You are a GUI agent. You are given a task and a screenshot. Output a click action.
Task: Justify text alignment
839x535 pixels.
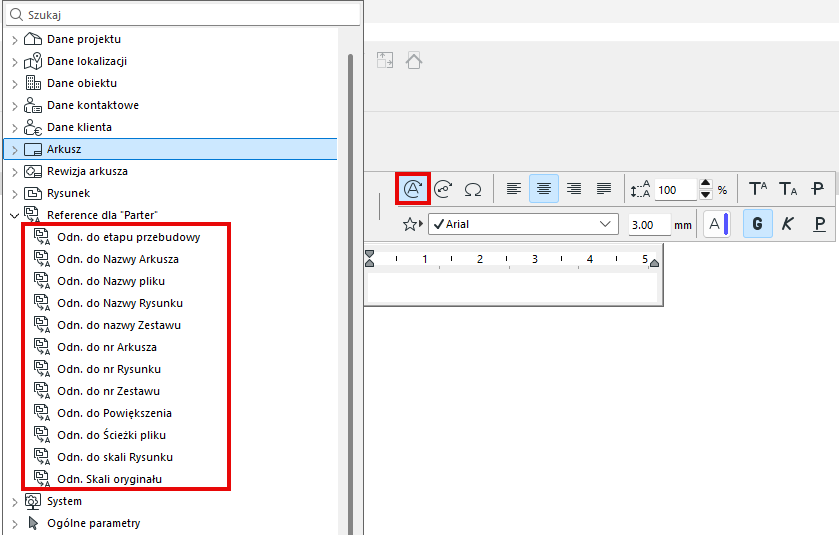(604, 189)
